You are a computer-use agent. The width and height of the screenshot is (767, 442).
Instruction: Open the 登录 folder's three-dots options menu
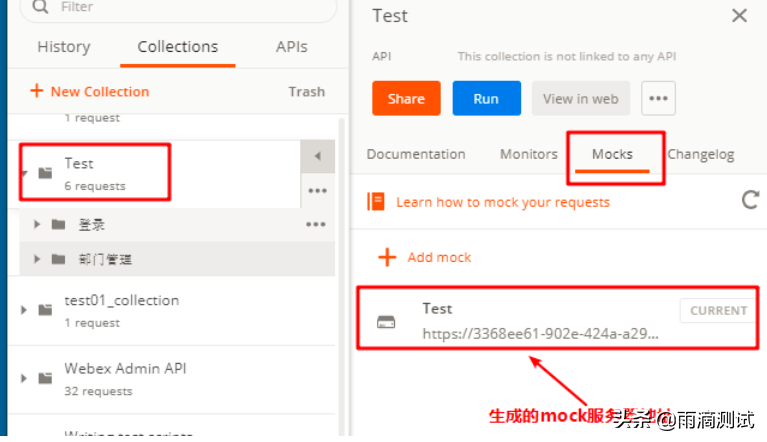[316, 224]
